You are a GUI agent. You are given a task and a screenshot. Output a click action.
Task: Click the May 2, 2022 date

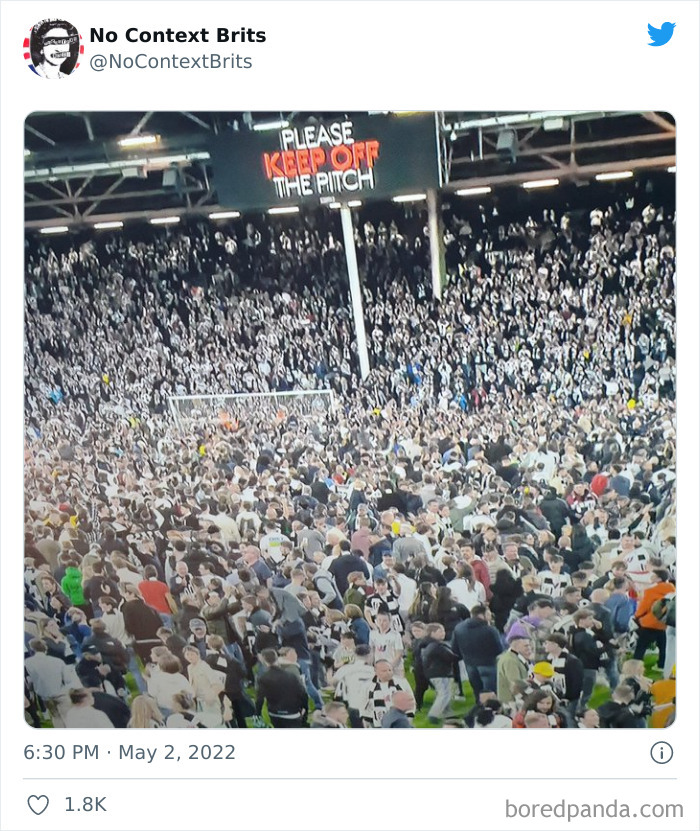176,753
